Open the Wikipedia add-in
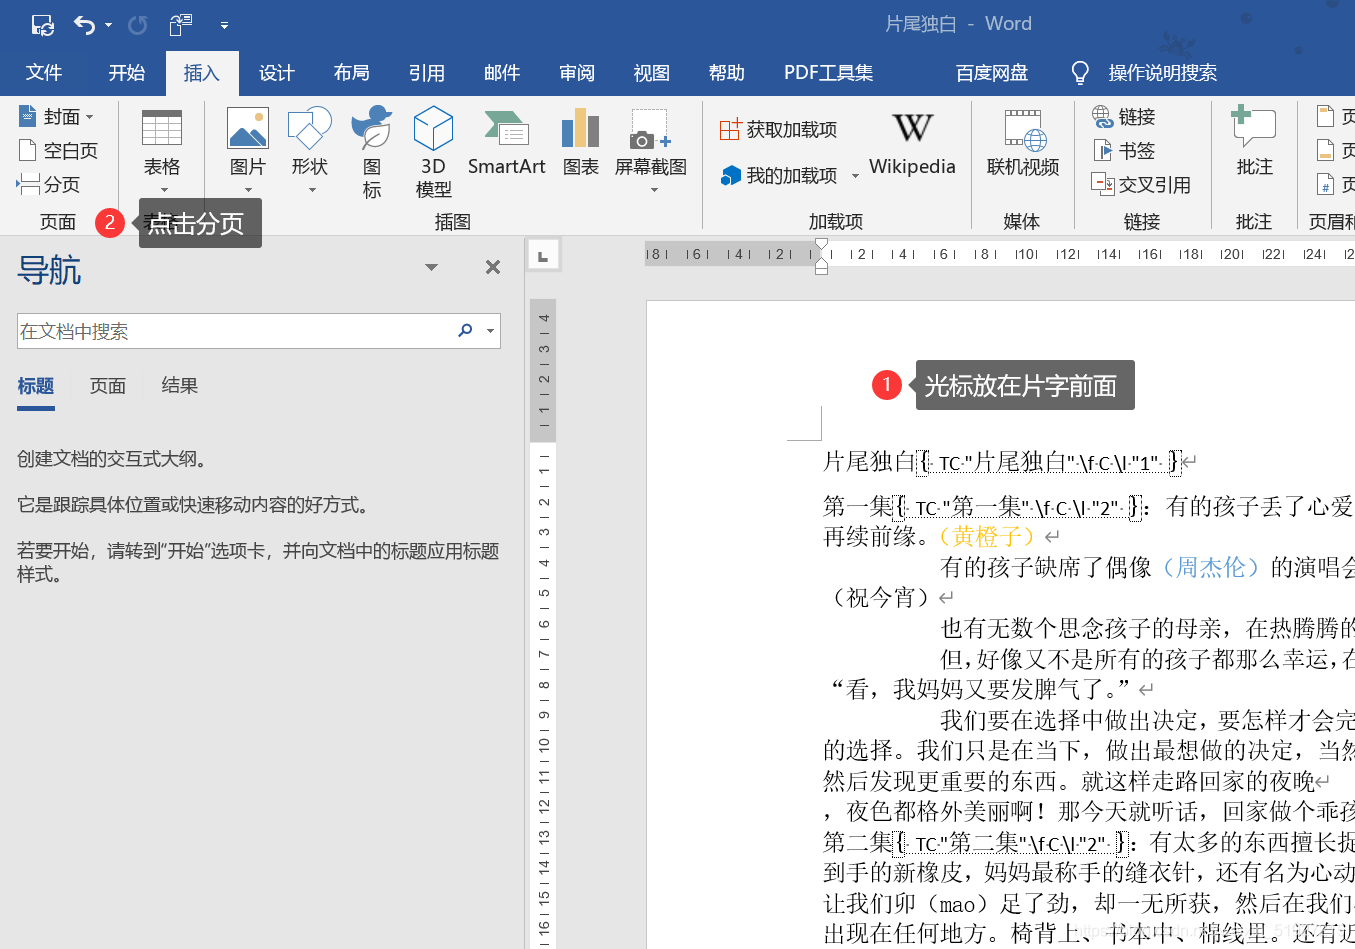 point(912,145)
